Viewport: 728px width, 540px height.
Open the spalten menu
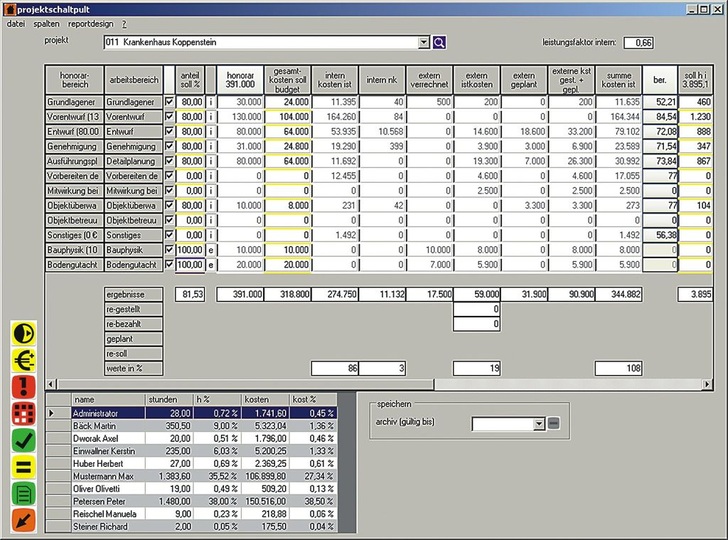pos(45,22)
